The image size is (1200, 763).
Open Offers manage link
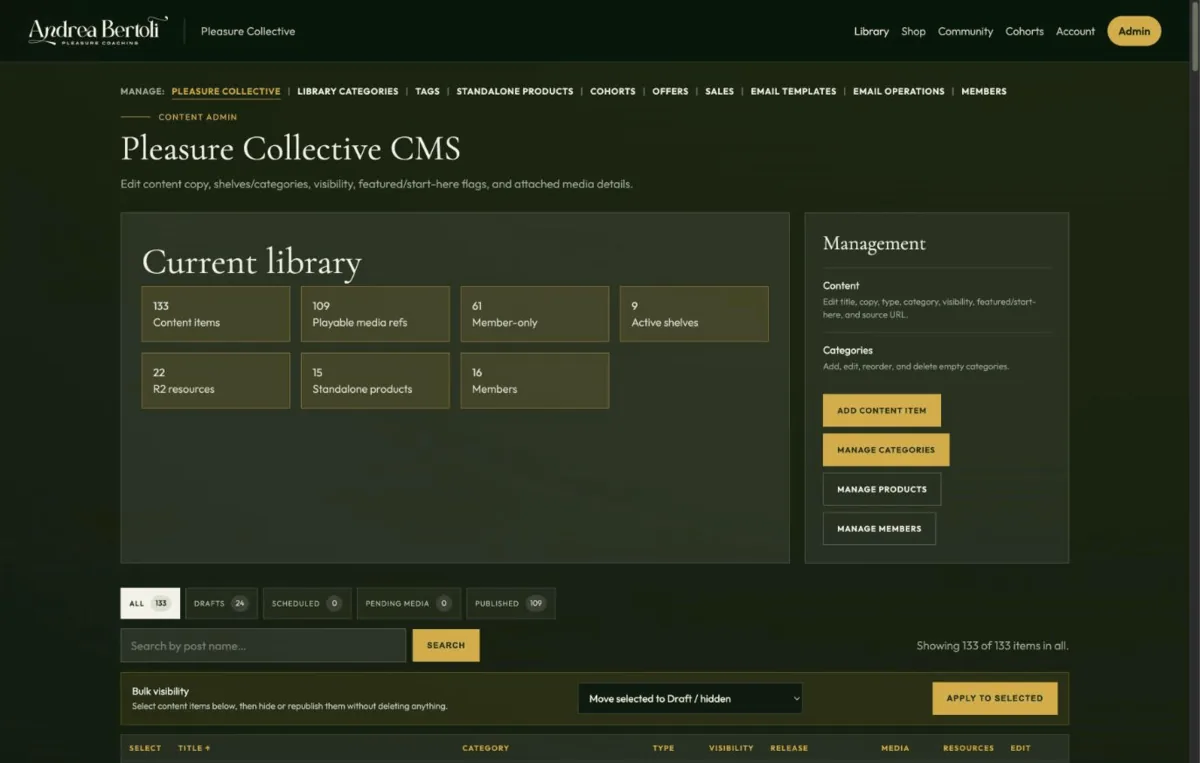pos(670,91)
